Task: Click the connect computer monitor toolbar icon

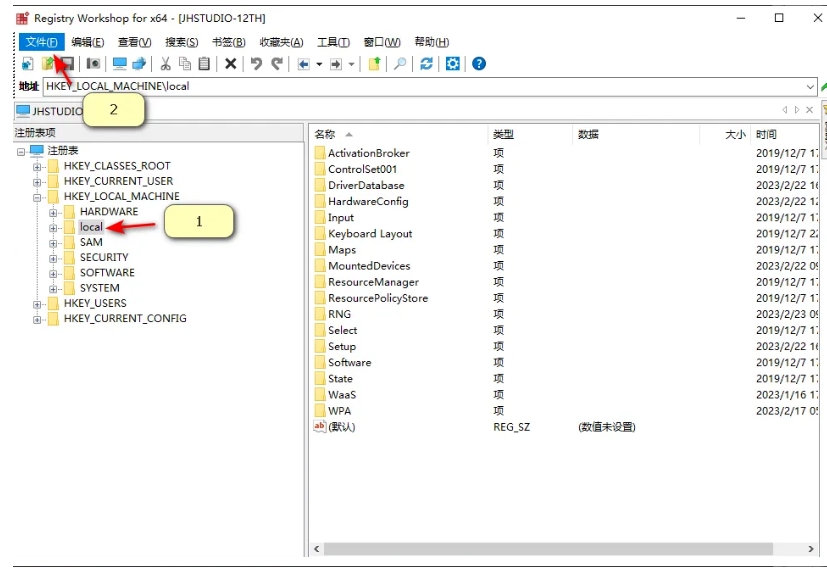Action: click(119, 64)
